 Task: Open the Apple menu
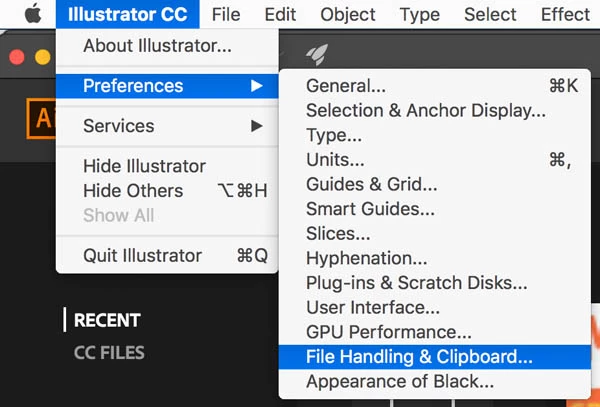coord(33,15)
